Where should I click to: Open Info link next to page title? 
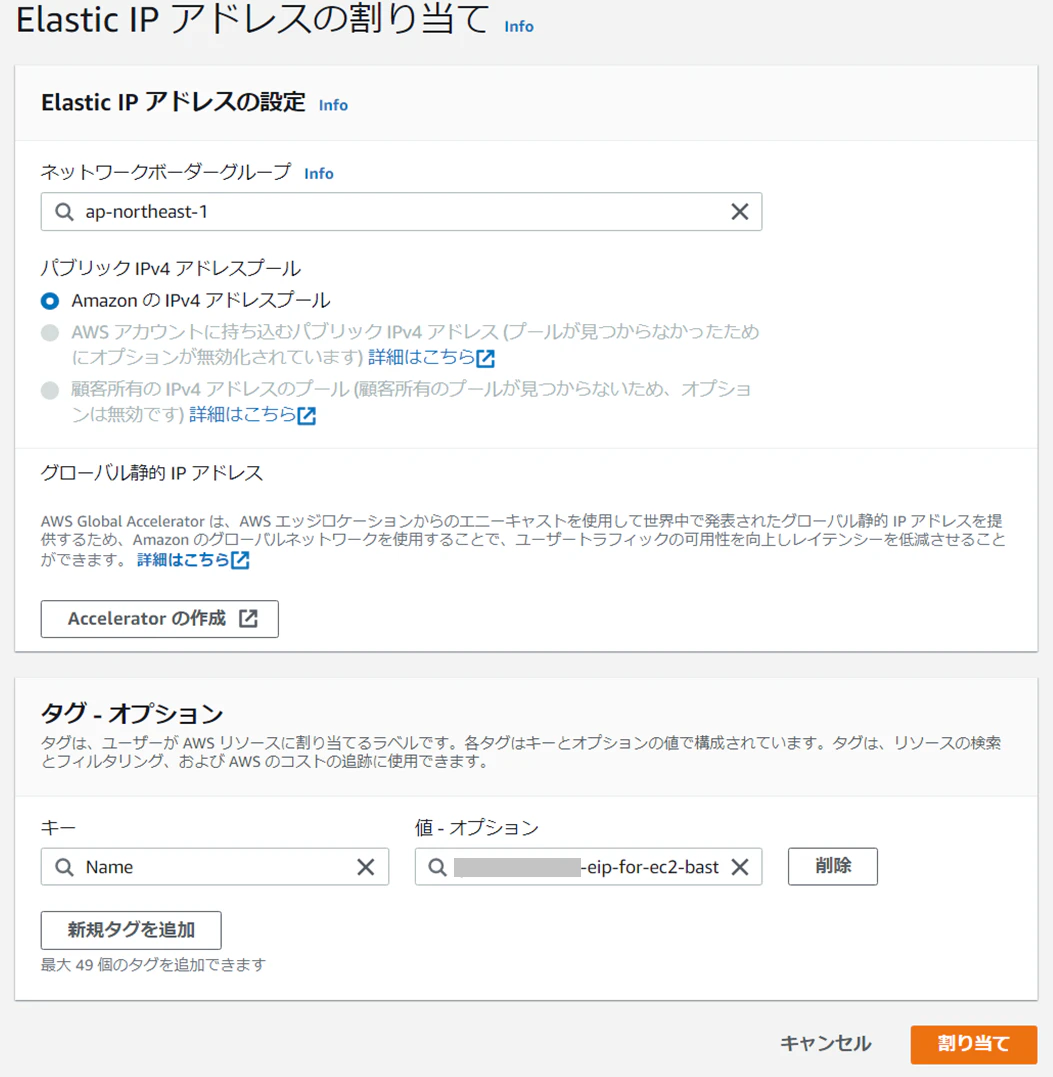(519, 26)
